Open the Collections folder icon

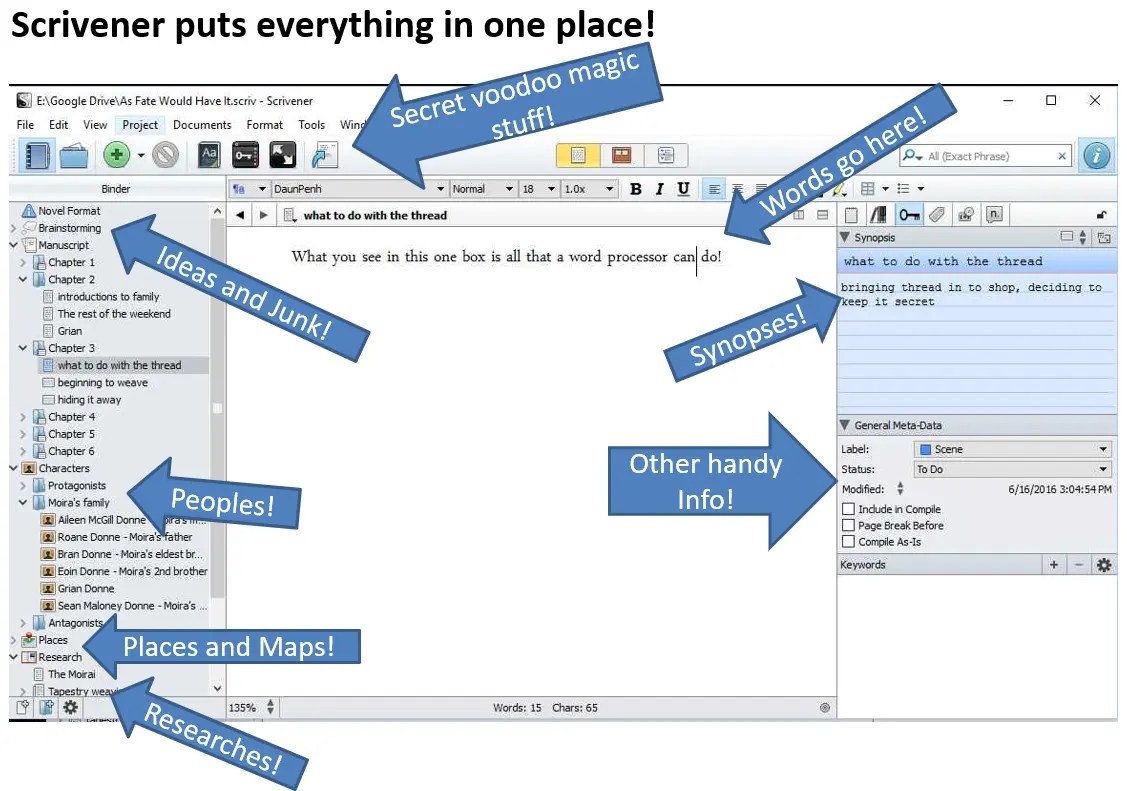pos(73,155)
